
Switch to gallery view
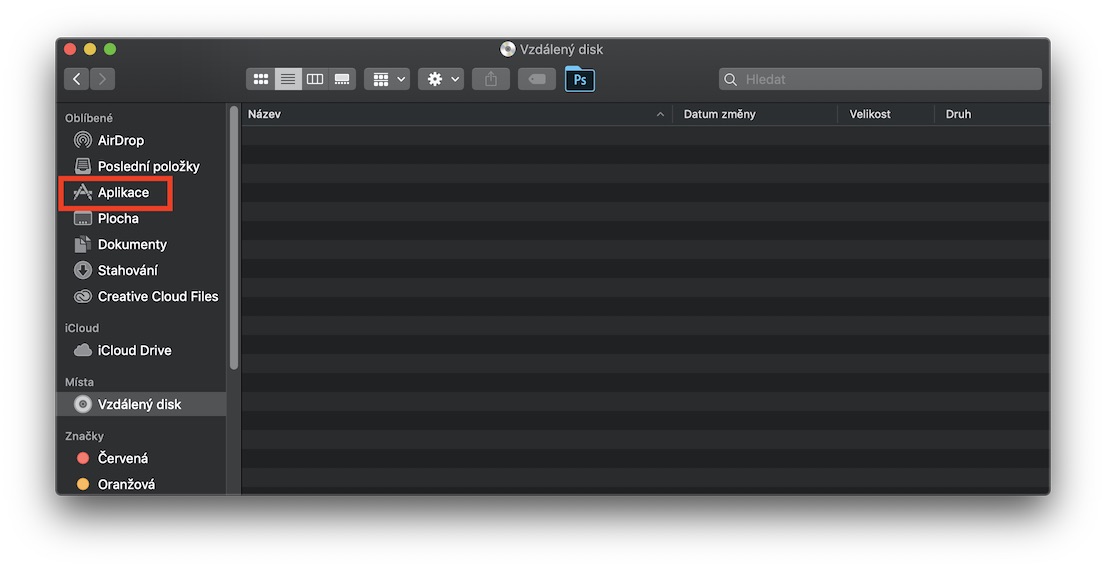pyautogui.click(x=342, y=79)
